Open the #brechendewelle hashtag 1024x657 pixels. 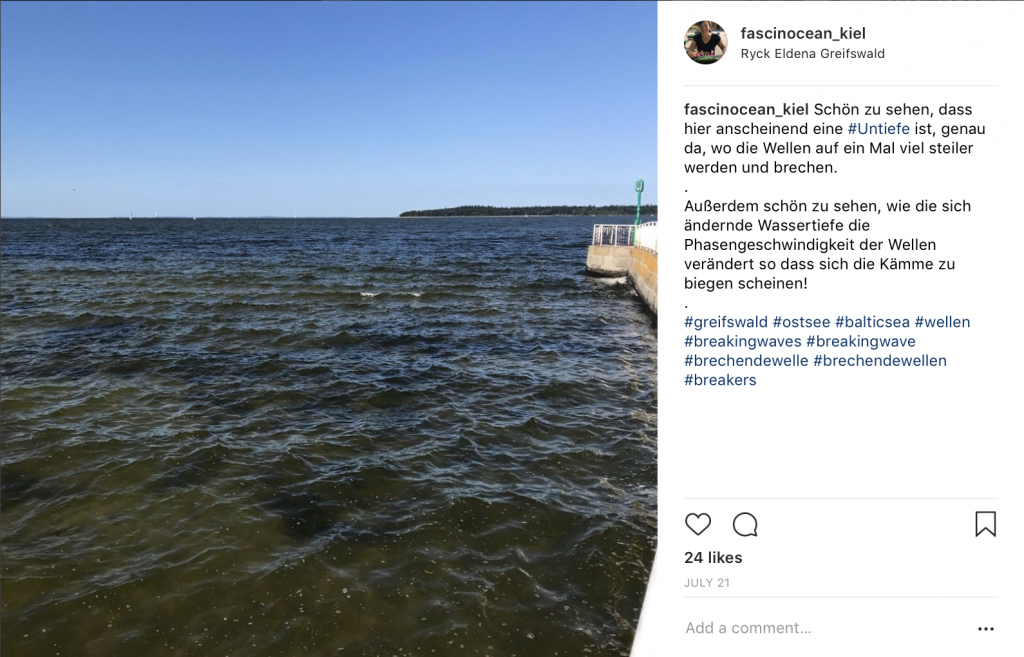pyautogui.click(x=746, y=361)
